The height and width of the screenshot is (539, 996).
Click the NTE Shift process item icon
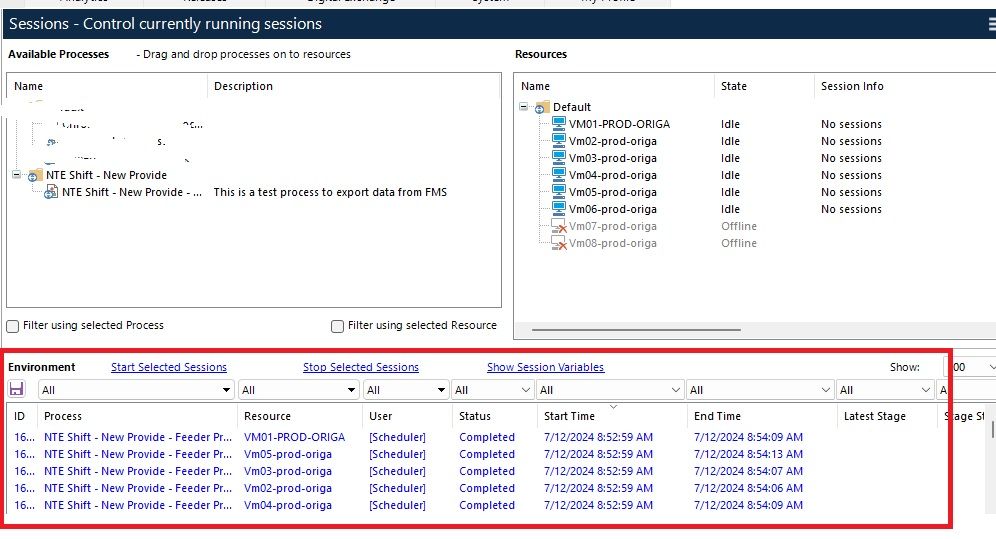(51, 192)
